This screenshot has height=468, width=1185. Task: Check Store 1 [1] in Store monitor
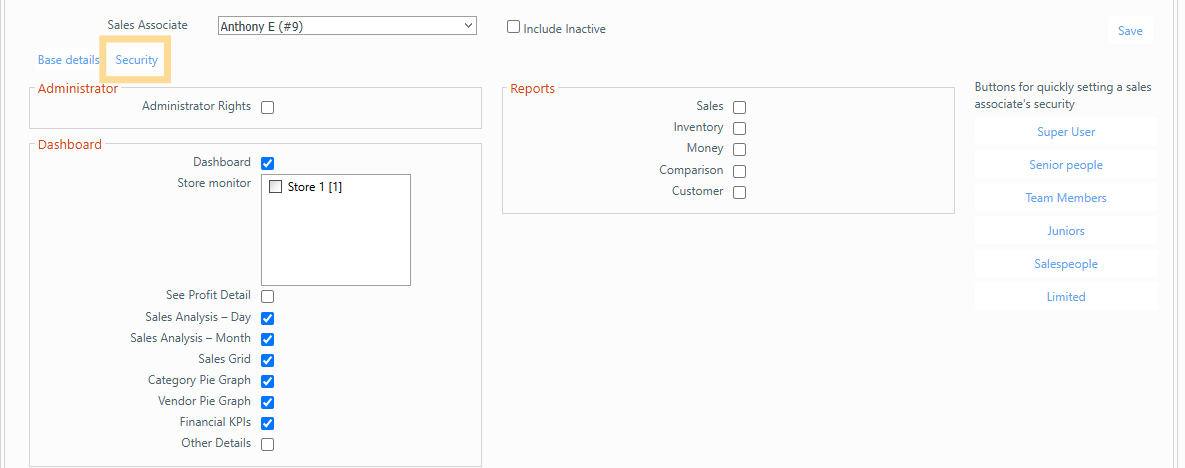coord(276,187)
